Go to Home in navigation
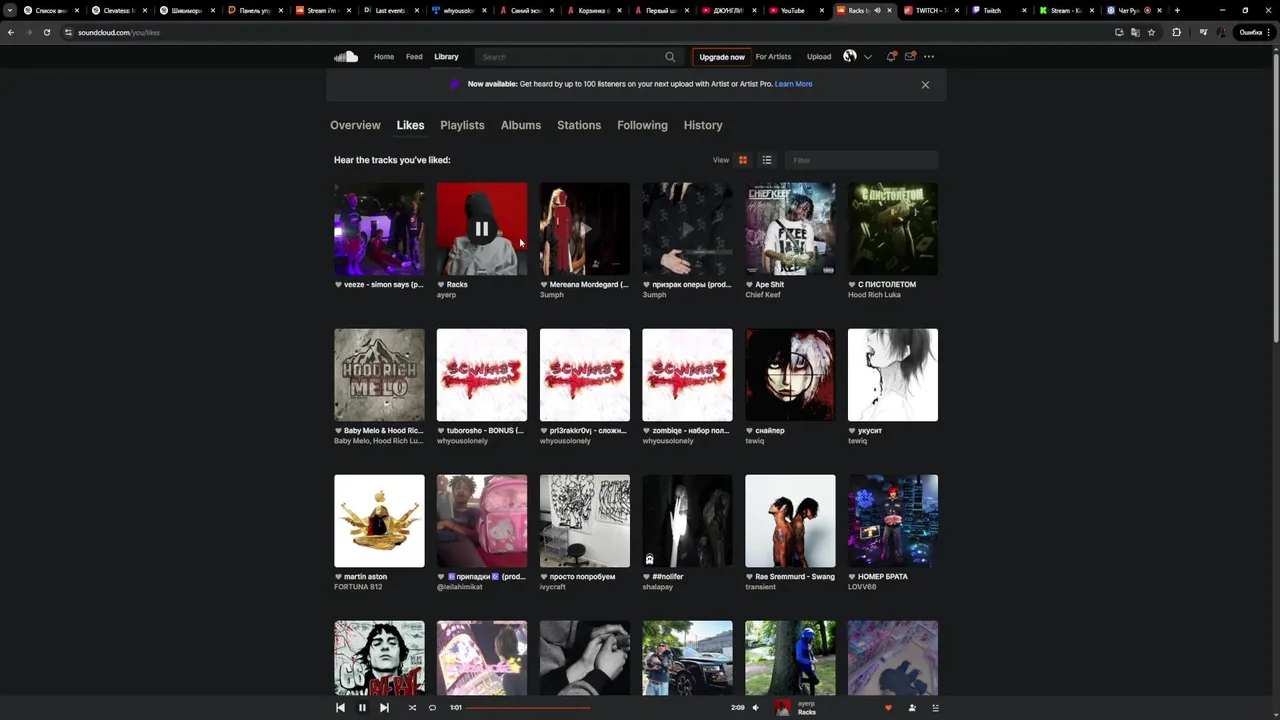This screenshot has width=1280, height=720. tap(384, 57)
